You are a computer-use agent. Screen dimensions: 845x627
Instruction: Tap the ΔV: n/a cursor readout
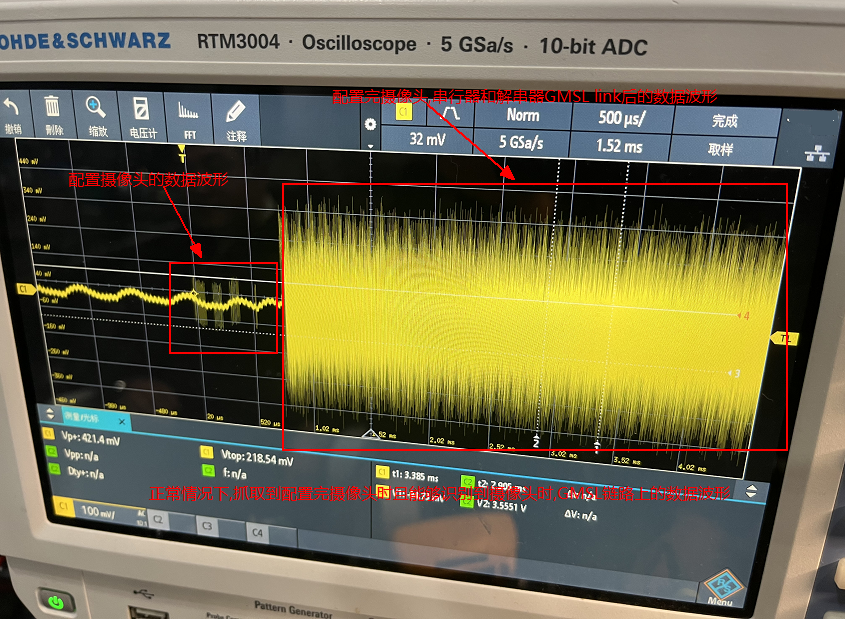(x=581, y=515)
